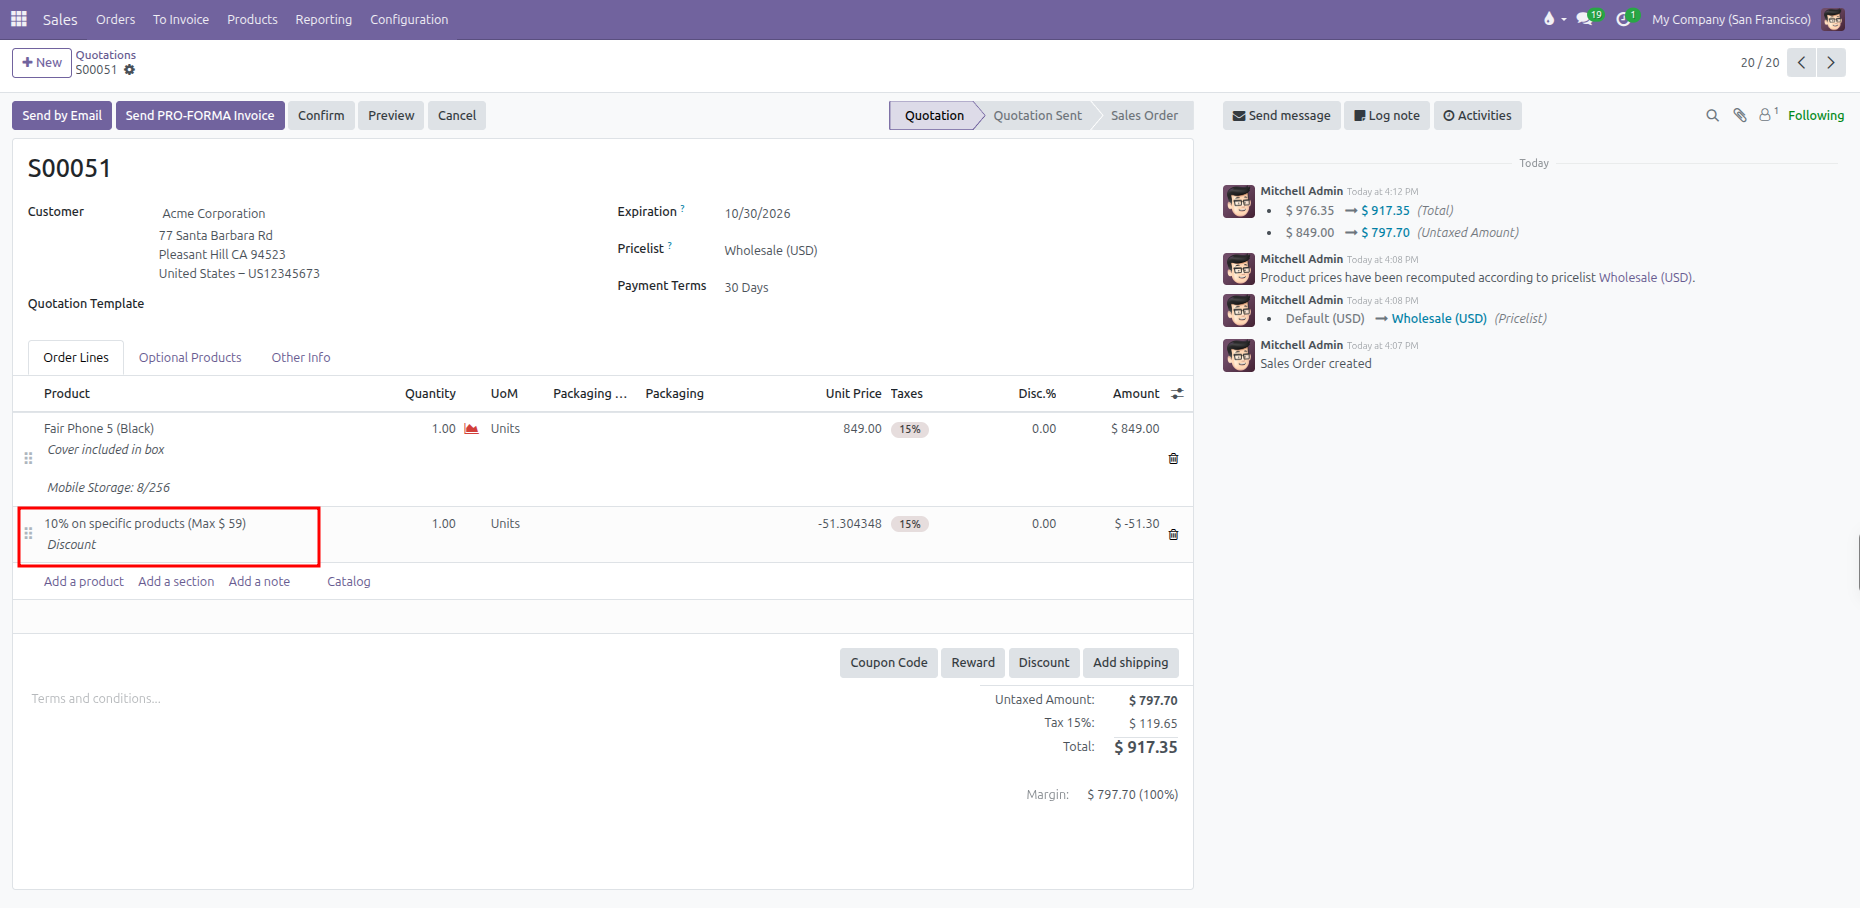The image size is (1860, 908).
Task: Open the followers icon in chatter
Action: 1768,115
